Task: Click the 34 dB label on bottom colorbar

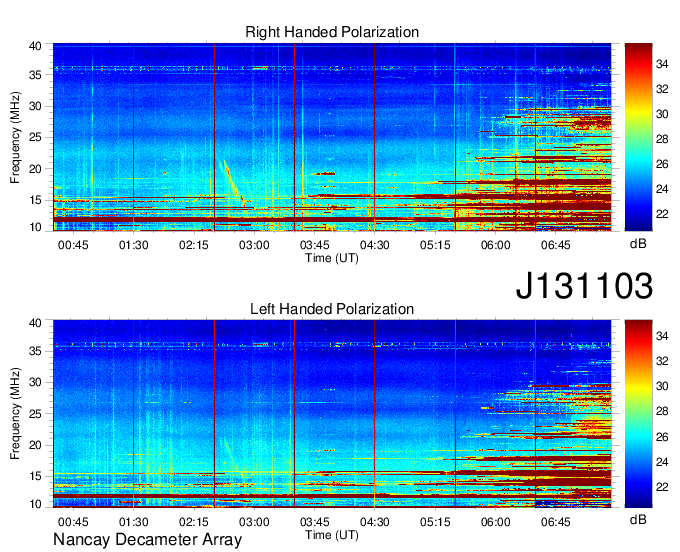Action: click(662, 336)
